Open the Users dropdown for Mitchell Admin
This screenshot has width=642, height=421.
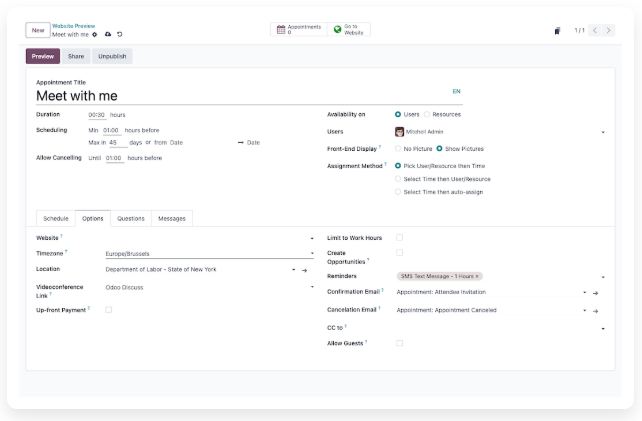point(602,132)
